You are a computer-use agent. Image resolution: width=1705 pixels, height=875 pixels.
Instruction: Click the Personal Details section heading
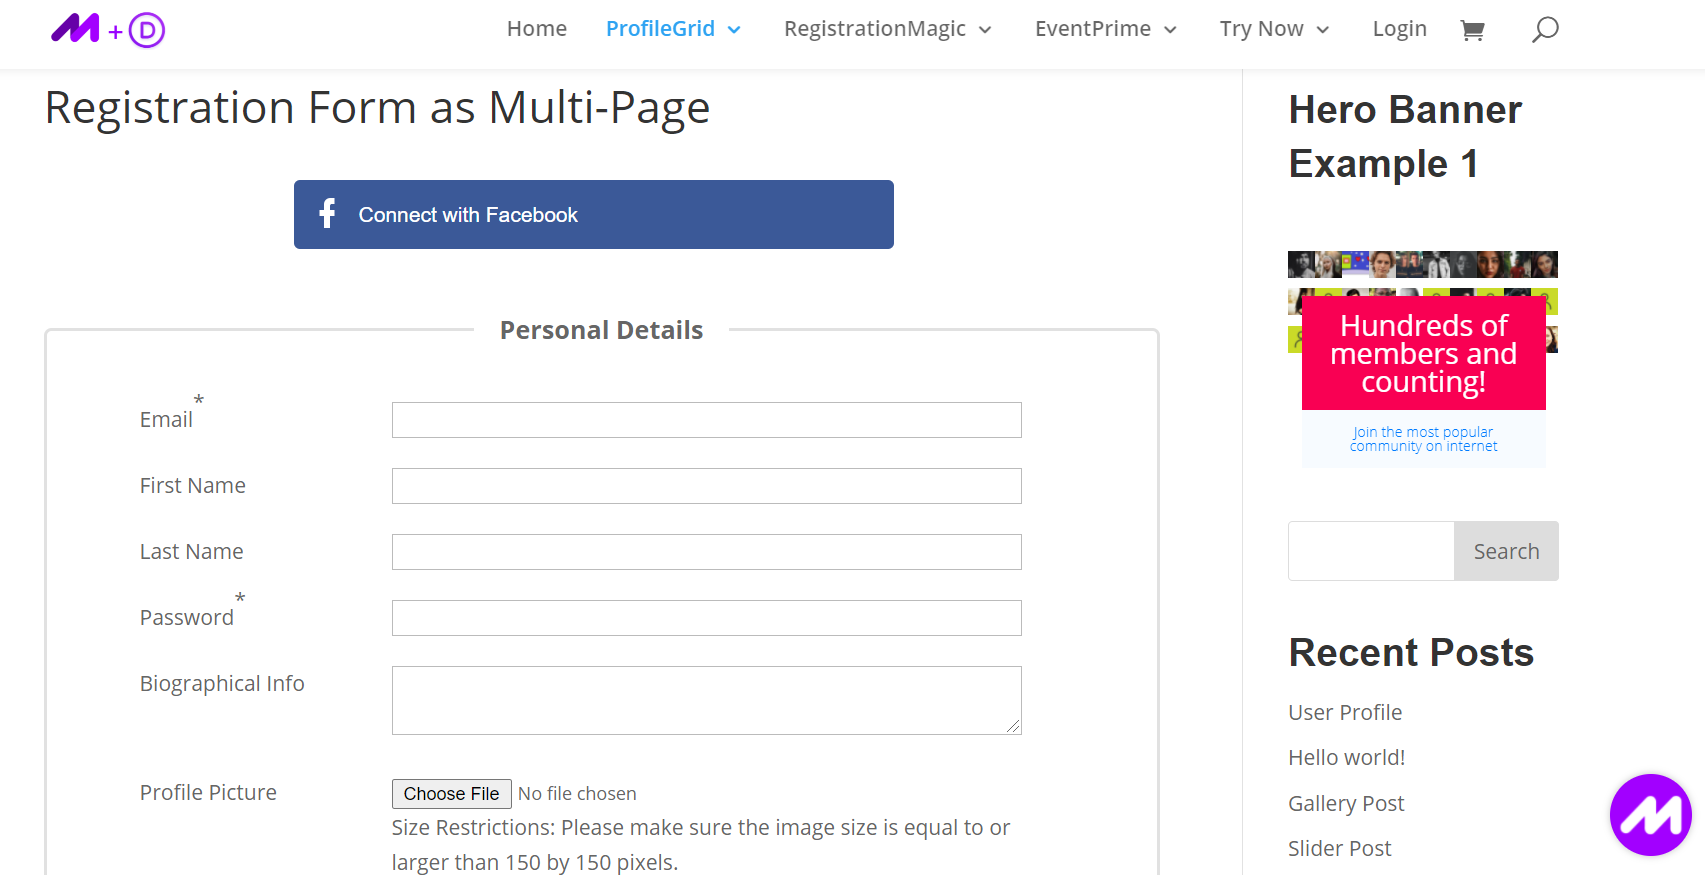[601, 330]
